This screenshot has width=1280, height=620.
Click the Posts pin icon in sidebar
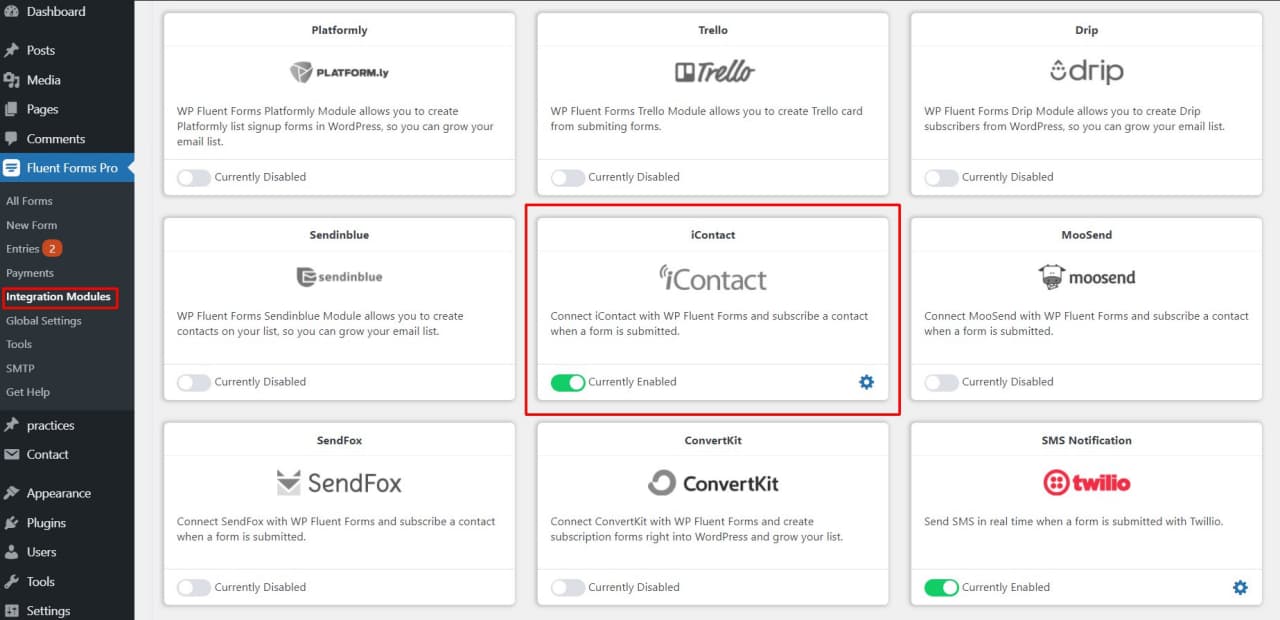(x=11, y=50)
